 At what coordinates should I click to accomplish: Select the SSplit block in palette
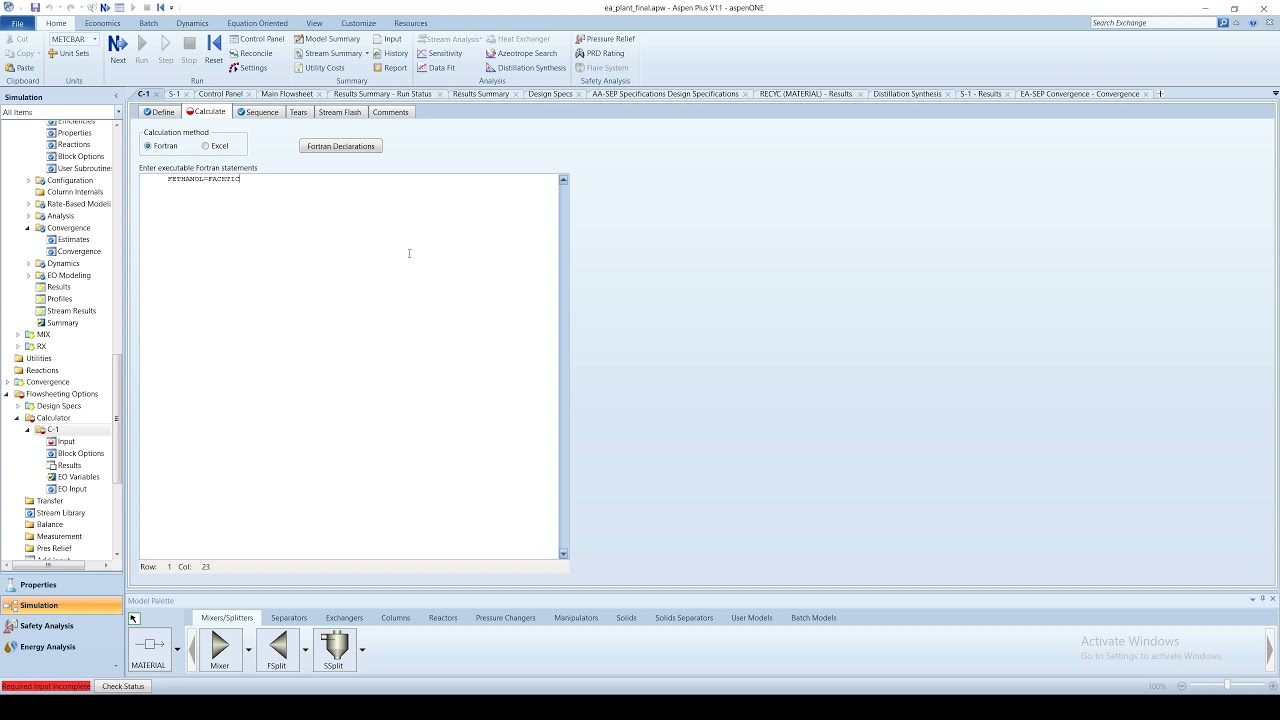point(334,649)
